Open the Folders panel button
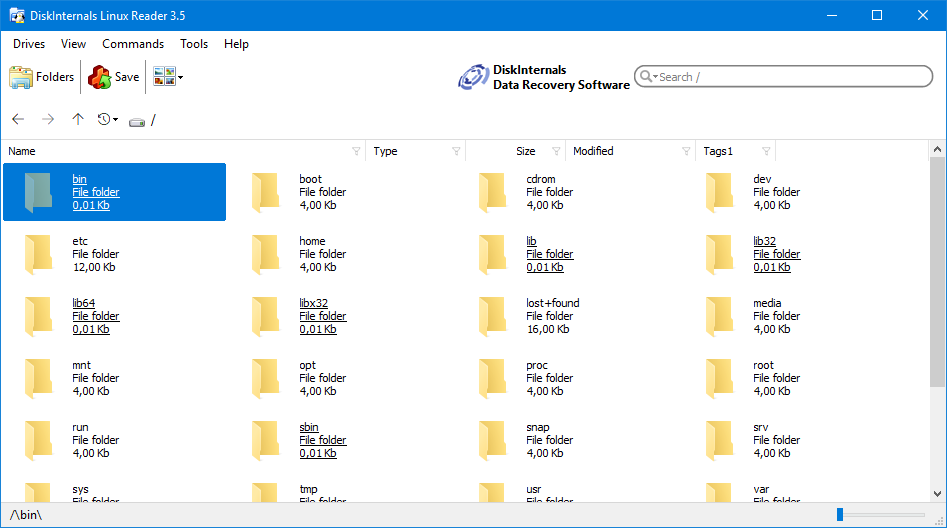 (42, 77)
